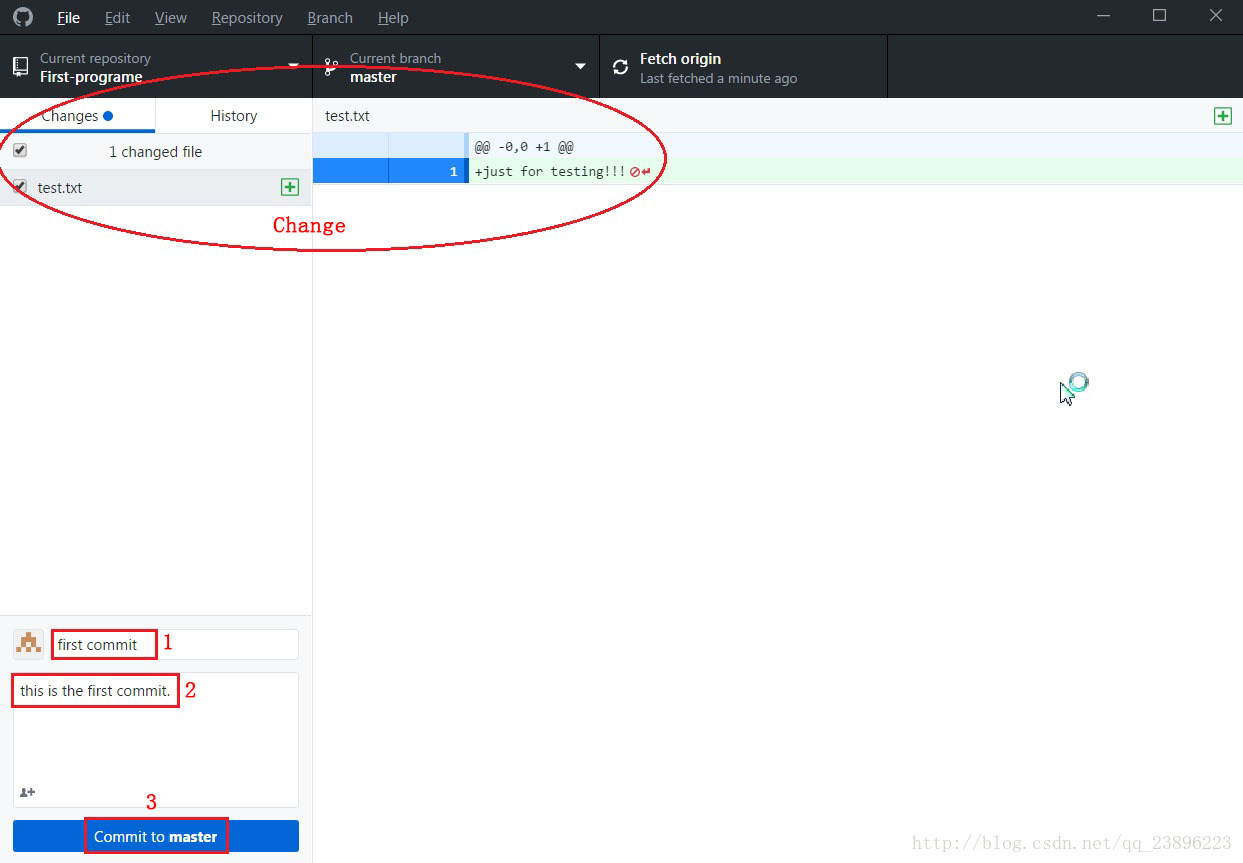Click the user avatar next to summary
The height and width of the screenshot is (863, 1243).
(x=28, y=644)
